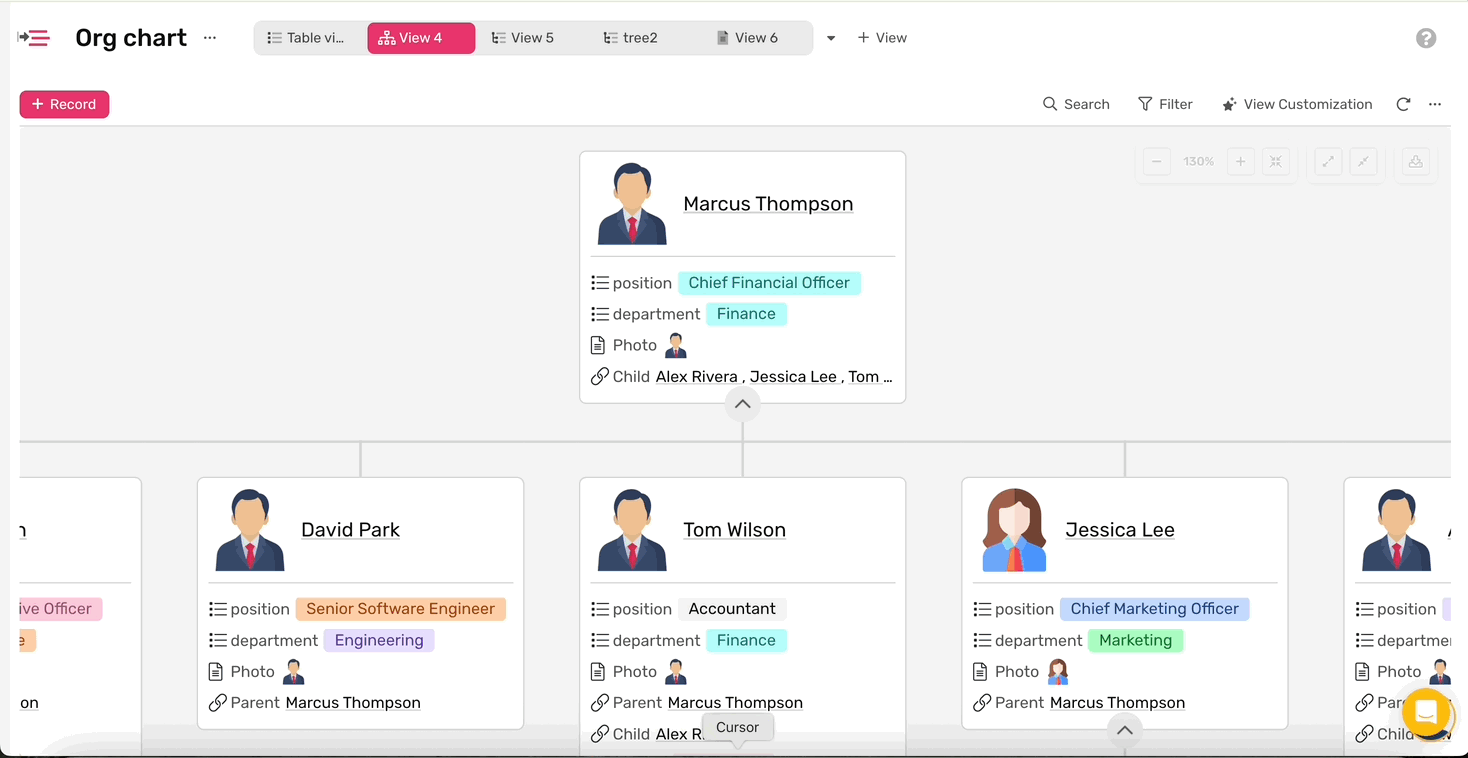Screen dimensions: 1468x758
Task: Open David Park's Parent Marcus Thompson link
Action: (x=353, y=703)
